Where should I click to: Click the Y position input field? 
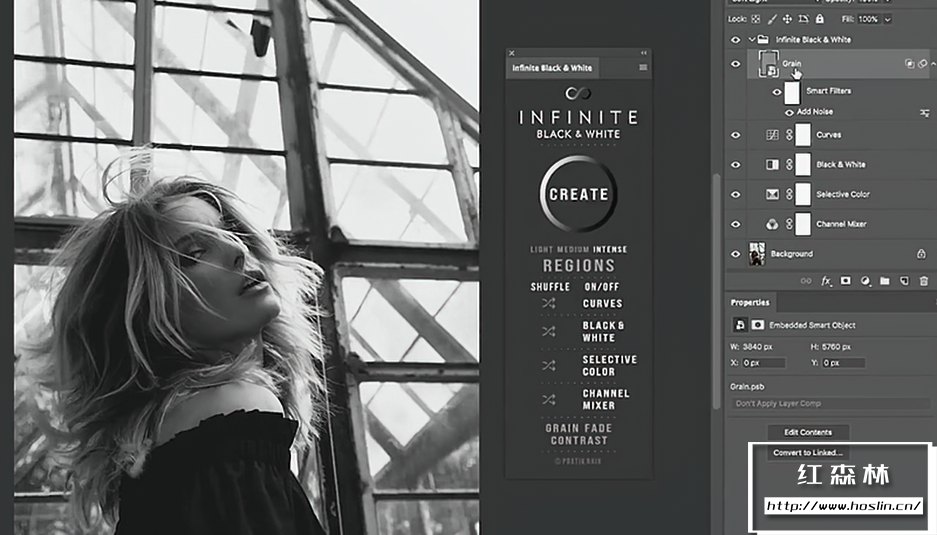tap(843, 363)
